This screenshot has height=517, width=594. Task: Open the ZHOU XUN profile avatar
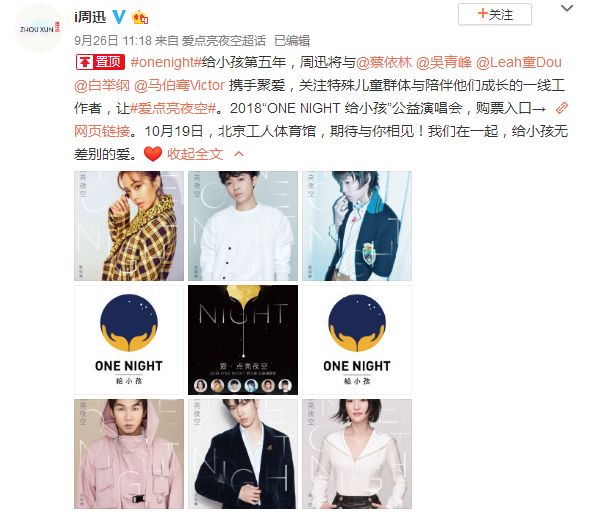tap(39, 28)
